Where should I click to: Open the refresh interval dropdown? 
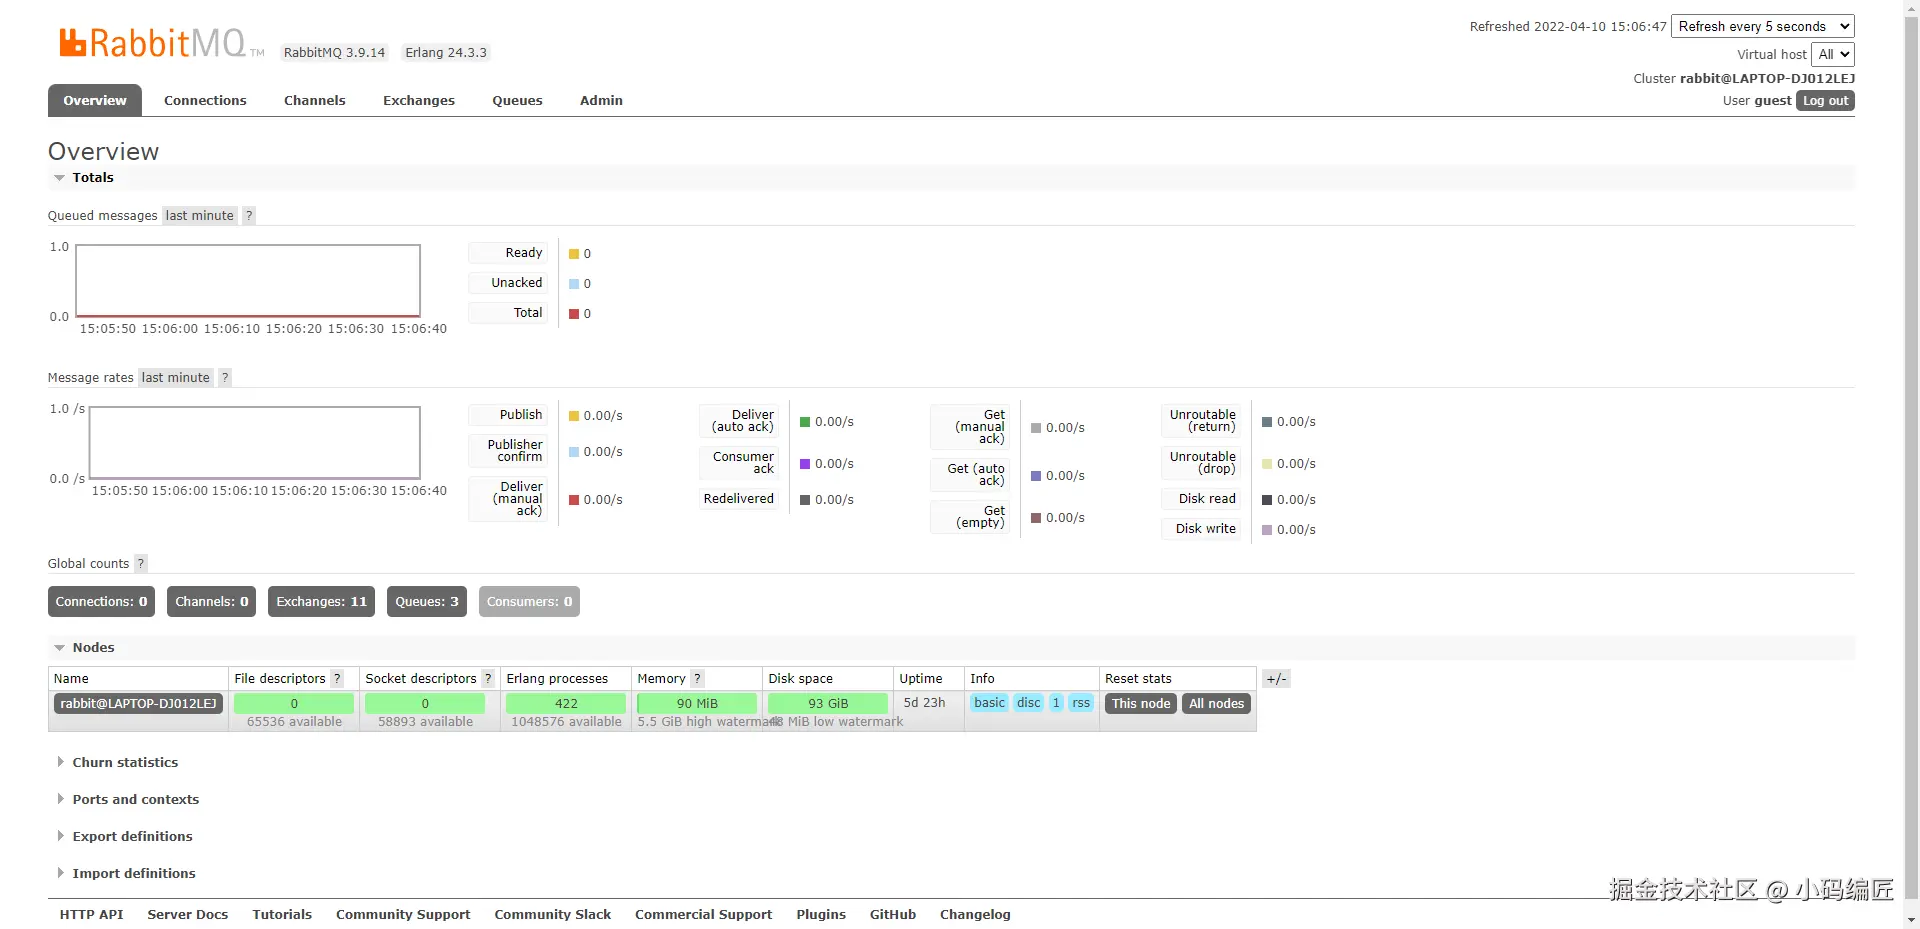tap(1763, 27)
